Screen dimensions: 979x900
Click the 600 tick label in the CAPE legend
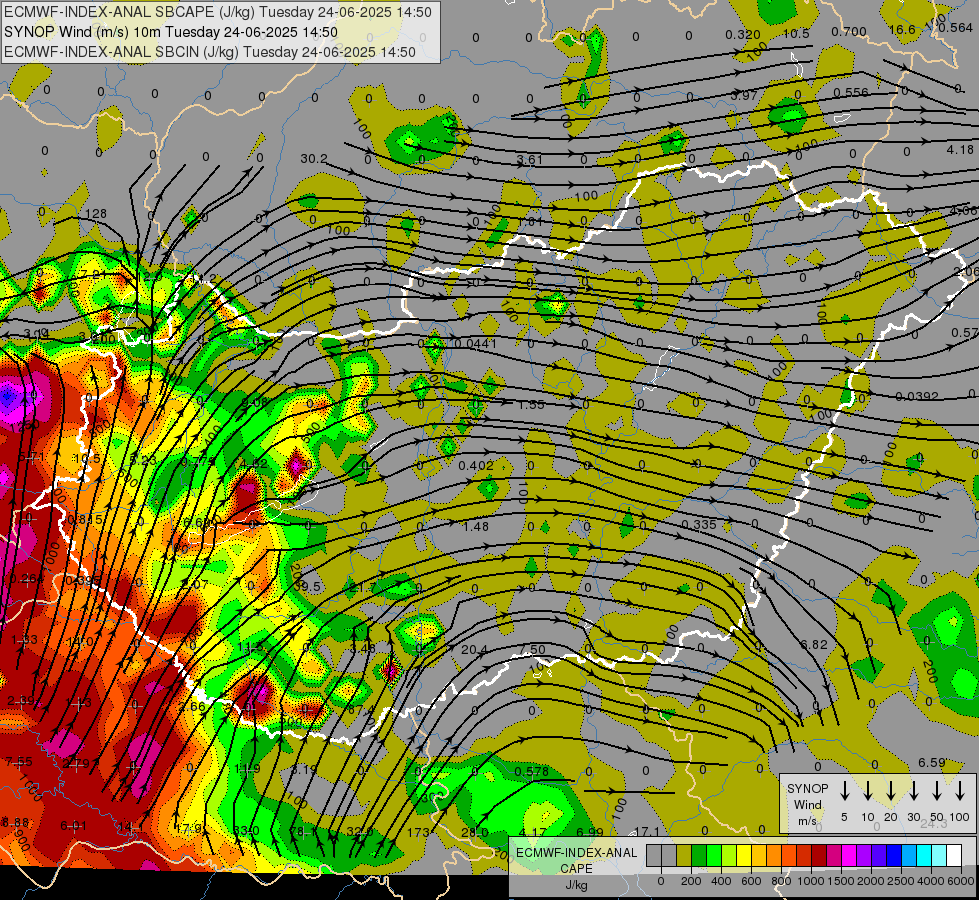pyautogui.click(x=751, y=881)
